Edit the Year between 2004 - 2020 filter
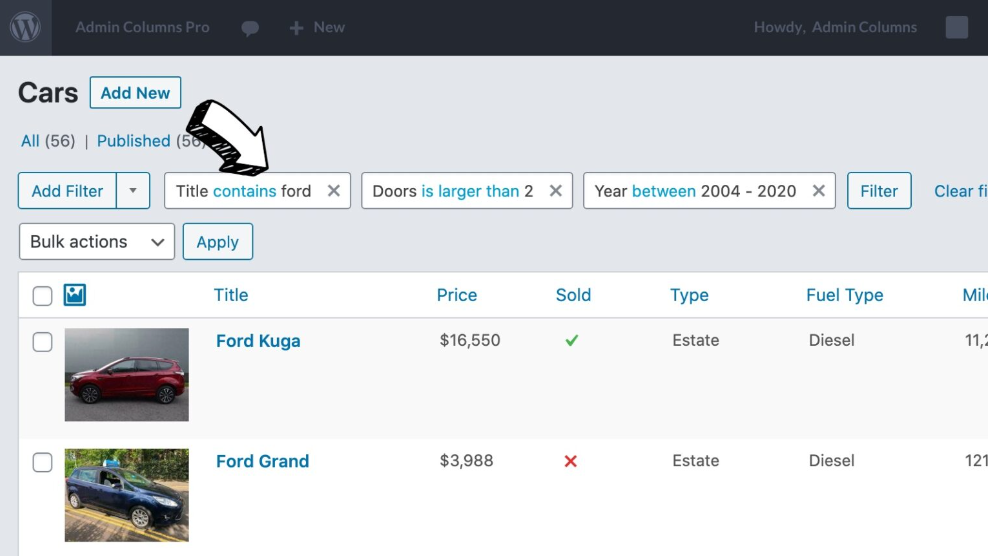This screenshot has width=988, height=556. 696,191
